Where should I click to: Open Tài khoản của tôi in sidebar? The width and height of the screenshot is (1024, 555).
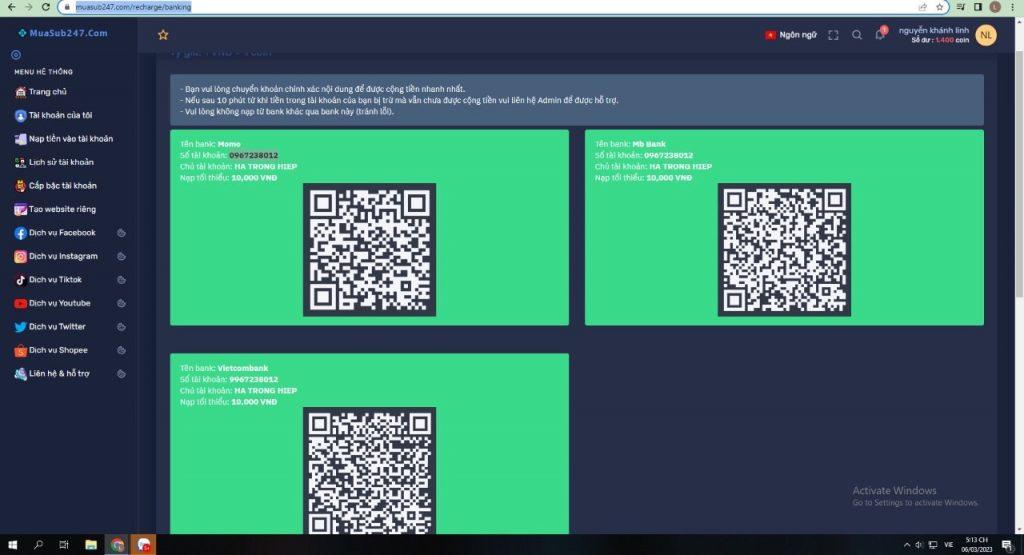tap(54, 116)
